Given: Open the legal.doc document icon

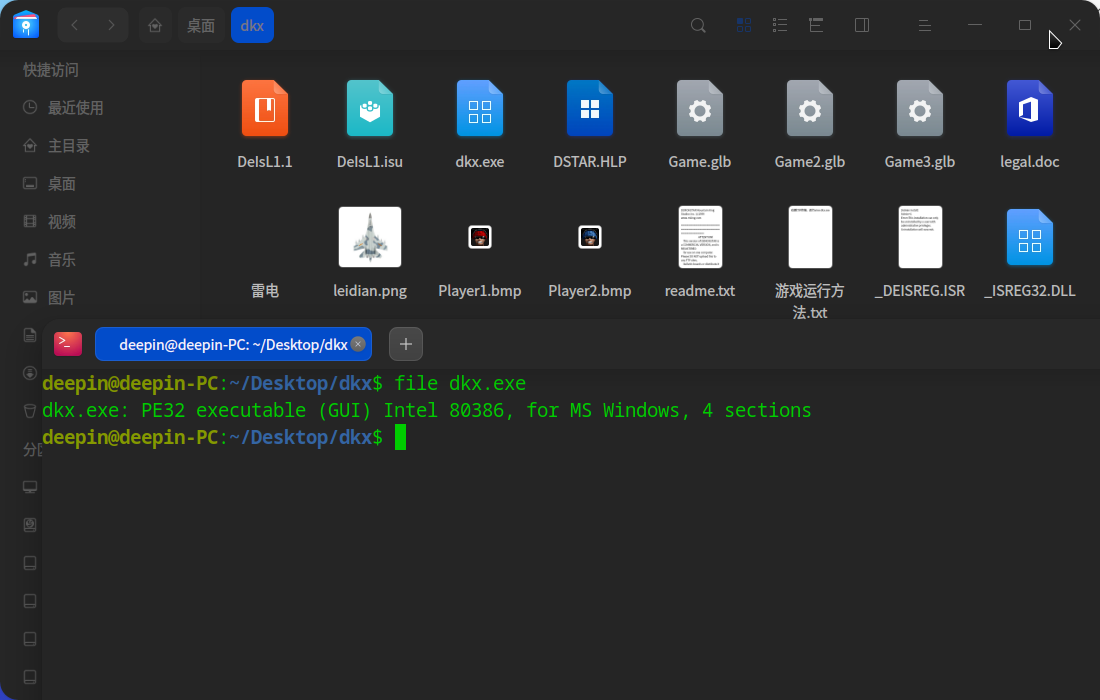Looking at the screenshot, I should 1030,109.
